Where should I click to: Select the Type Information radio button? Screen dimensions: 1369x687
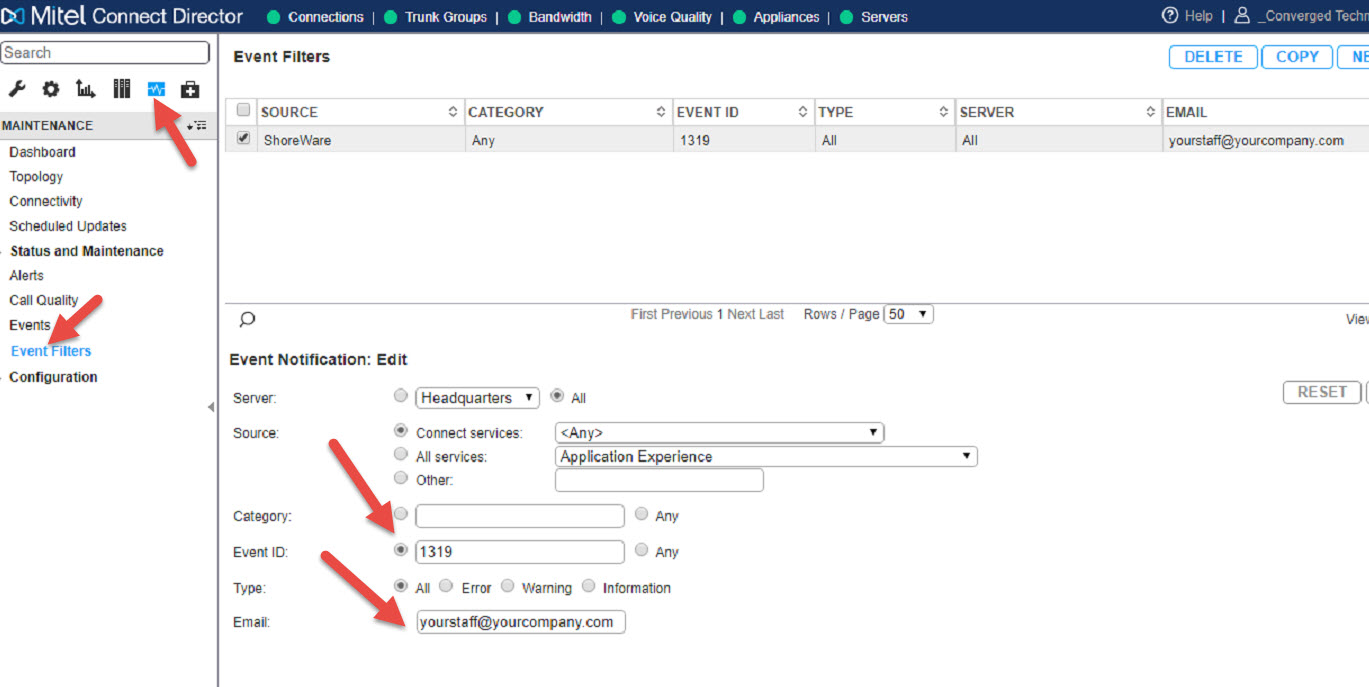(588, 586)
